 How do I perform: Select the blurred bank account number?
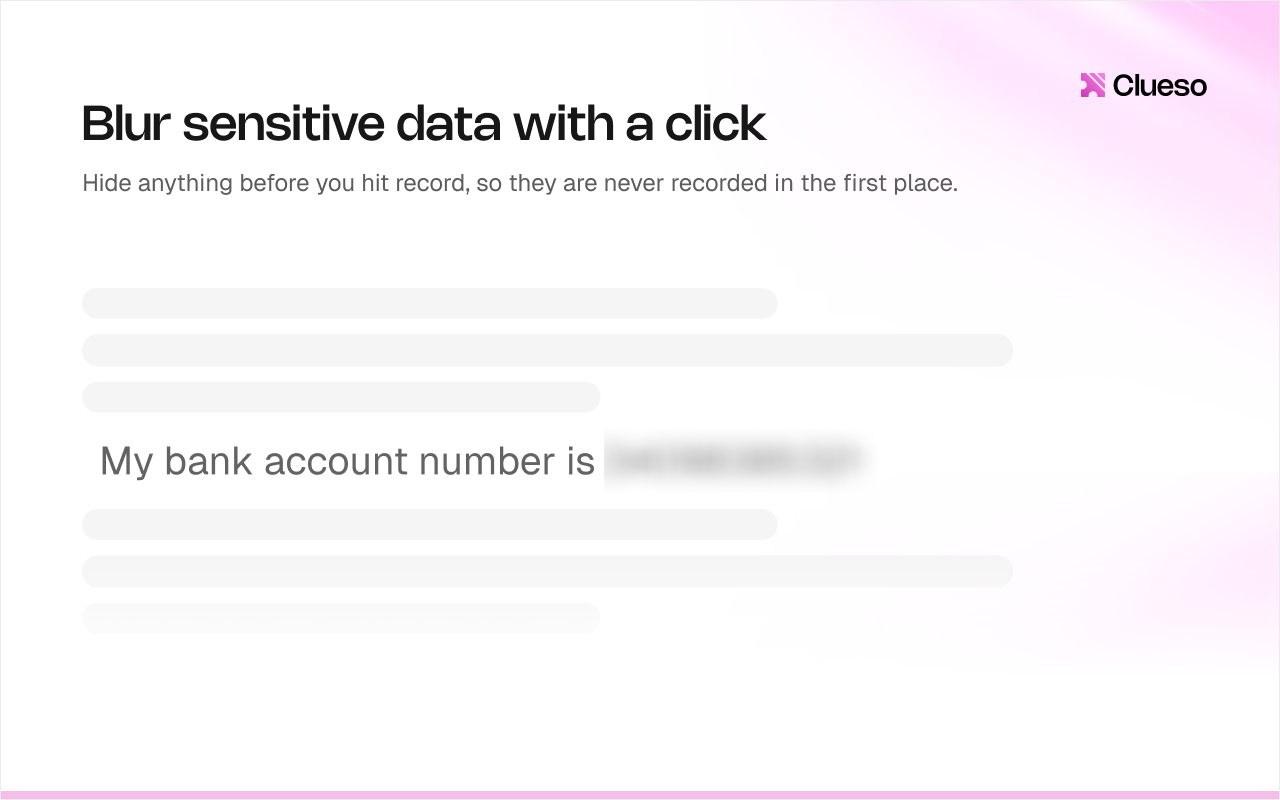click(x=734, y=461)
